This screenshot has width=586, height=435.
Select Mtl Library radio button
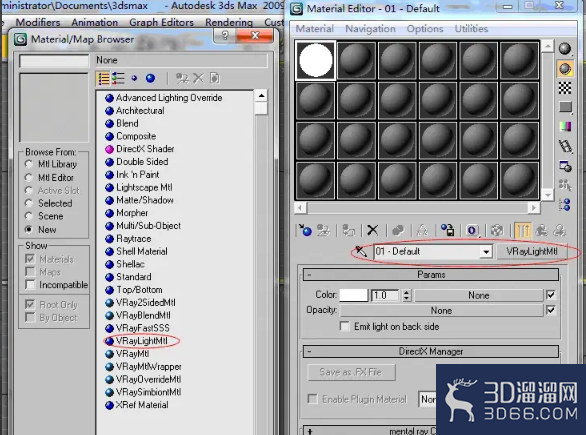point(28,164)
